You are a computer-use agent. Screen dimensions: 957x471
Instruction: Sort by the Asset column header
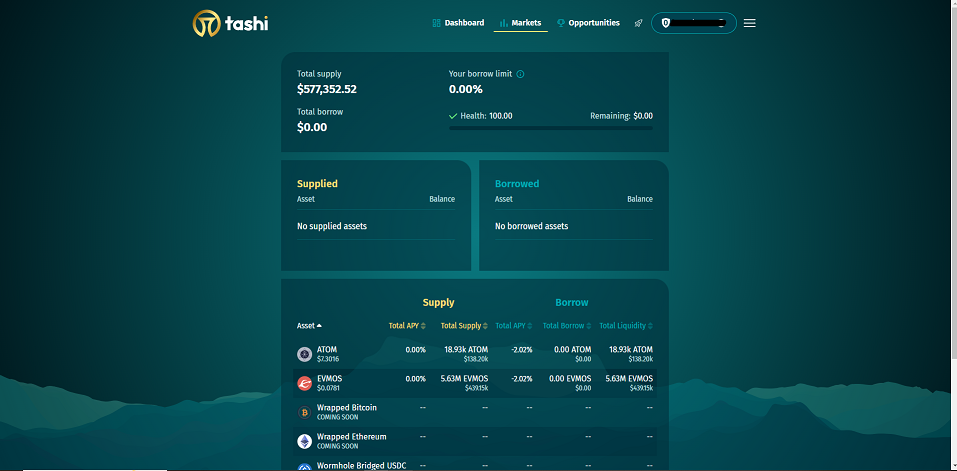(x=309, y=326)
